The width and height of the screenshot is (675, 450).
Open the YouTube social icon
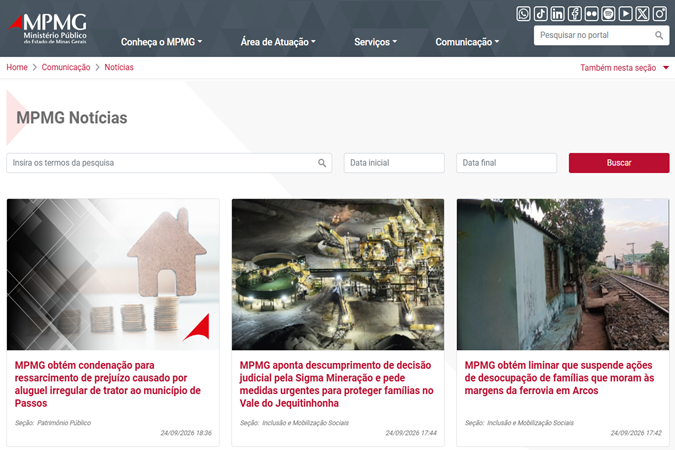pyautogui.click(x=625, y=14)
